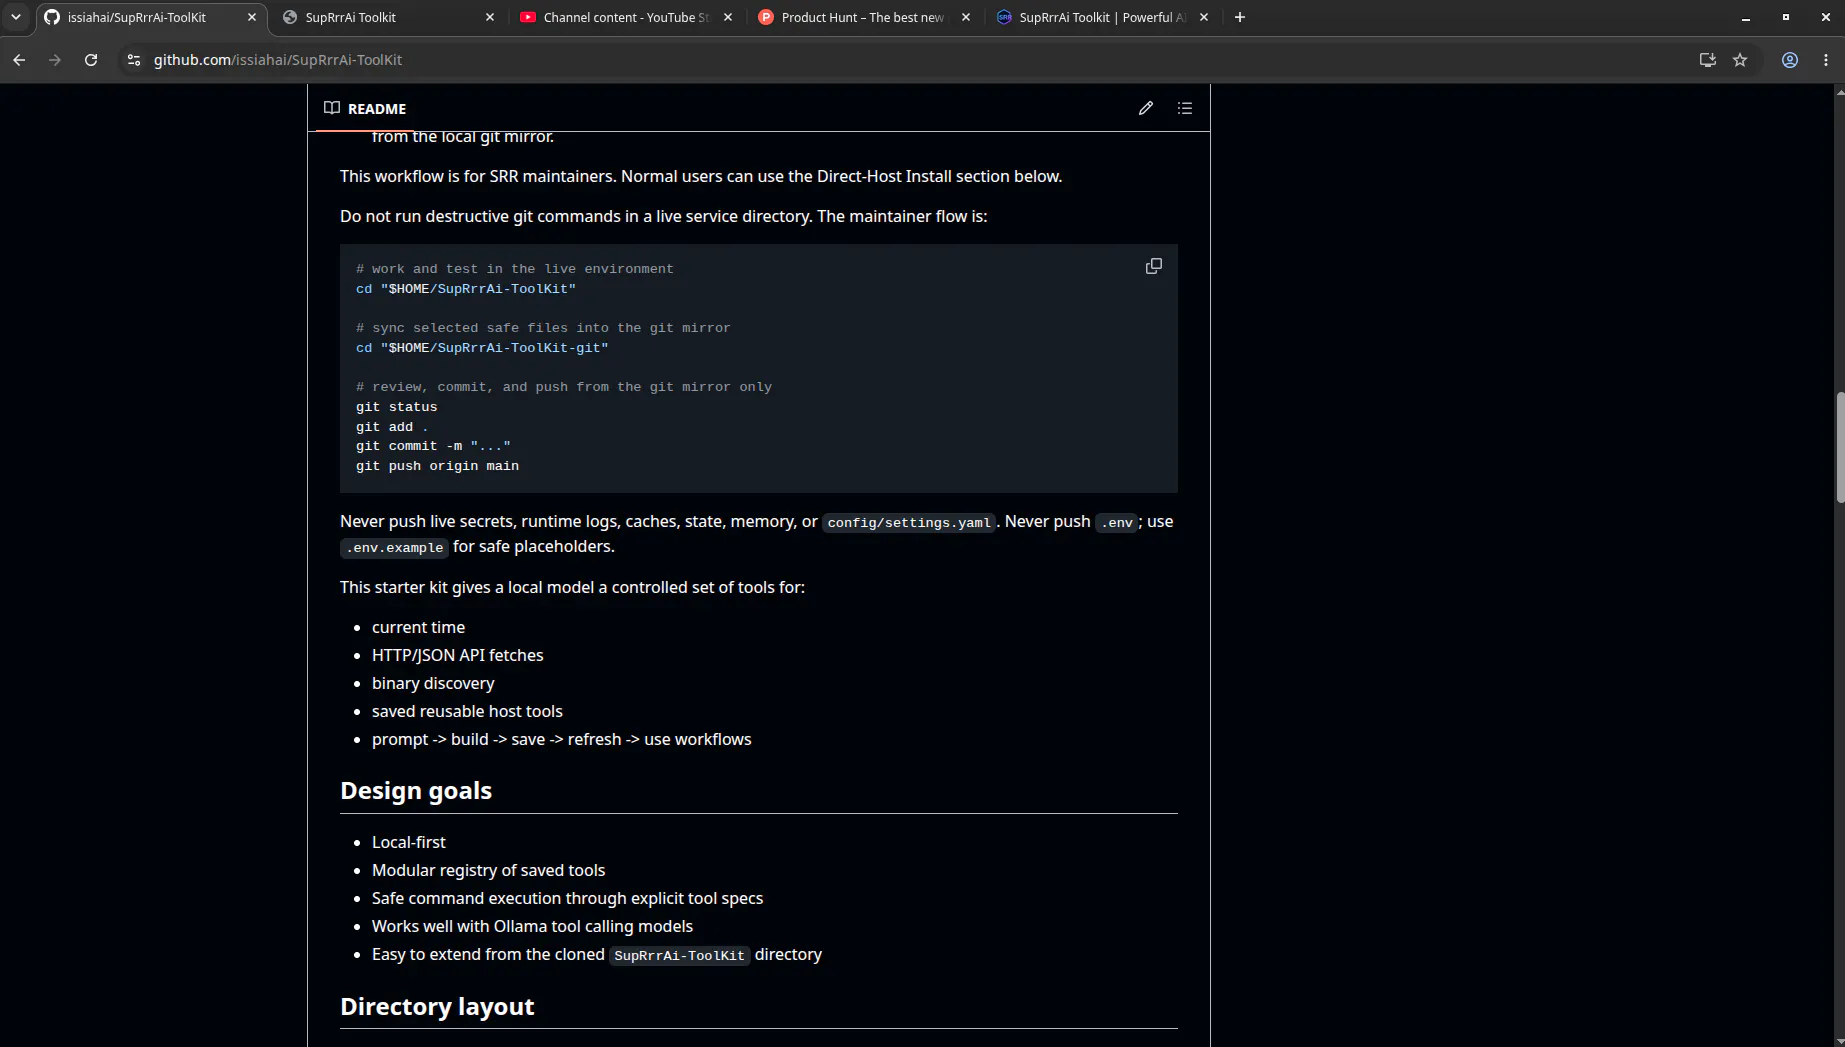Go back with the browser back arrow
Image resolution: width=1845 pixels, height=1047 pixels.
point(19,60)
